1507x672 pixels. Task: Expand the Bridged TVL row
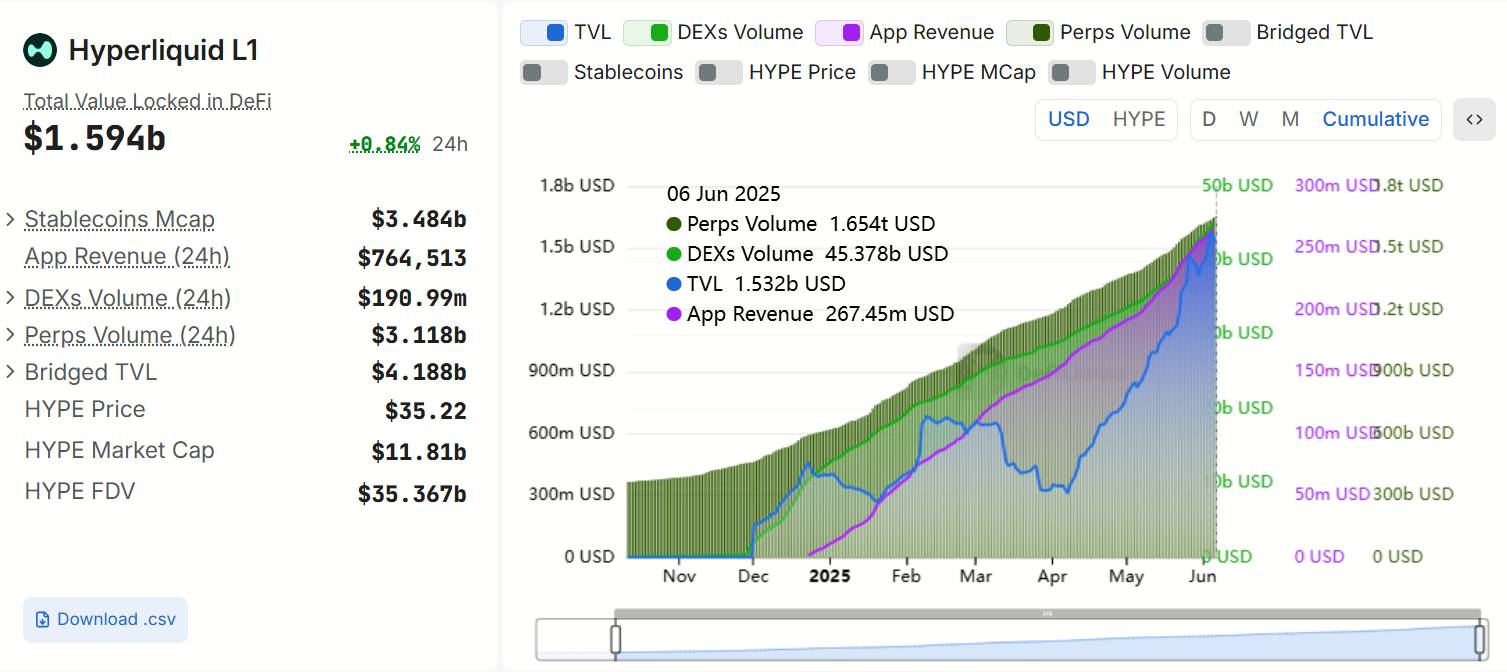coord(11,372)
